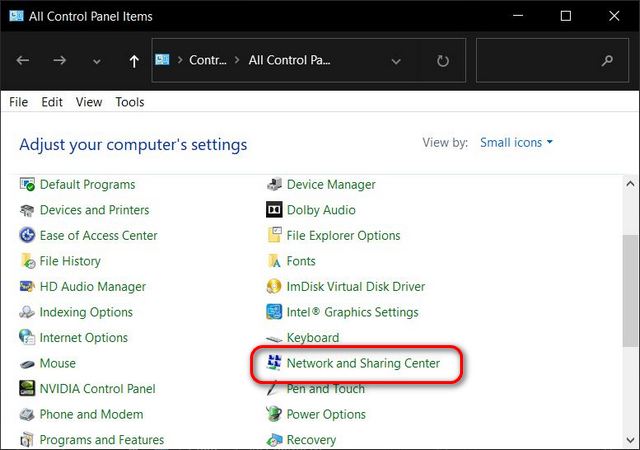Click the NVIDIA Control Panel icon
The width and height of the screenshot is (640, 450).
point(27,389)
